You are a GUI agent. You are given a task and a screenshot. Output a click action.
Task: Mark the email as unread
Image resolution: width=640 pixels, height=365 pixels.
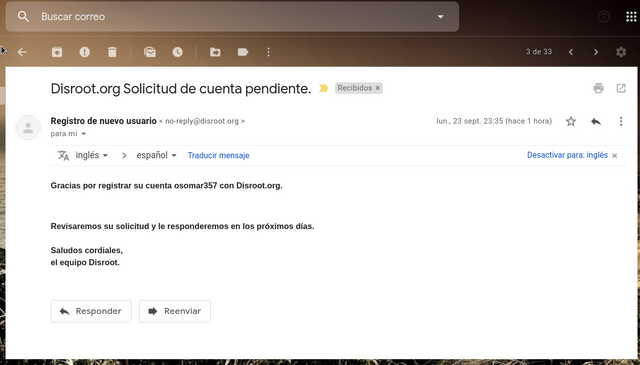tap(150, 52)
